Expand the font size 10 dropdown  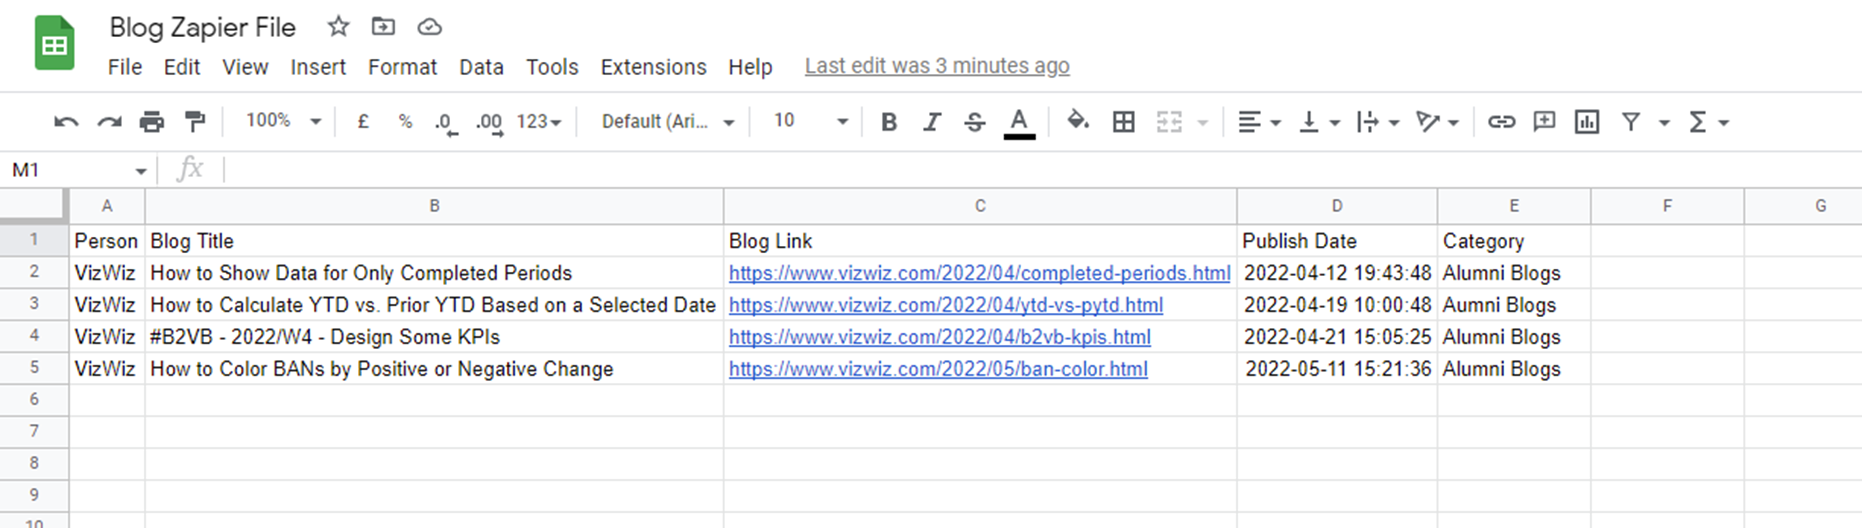[811, 122]
